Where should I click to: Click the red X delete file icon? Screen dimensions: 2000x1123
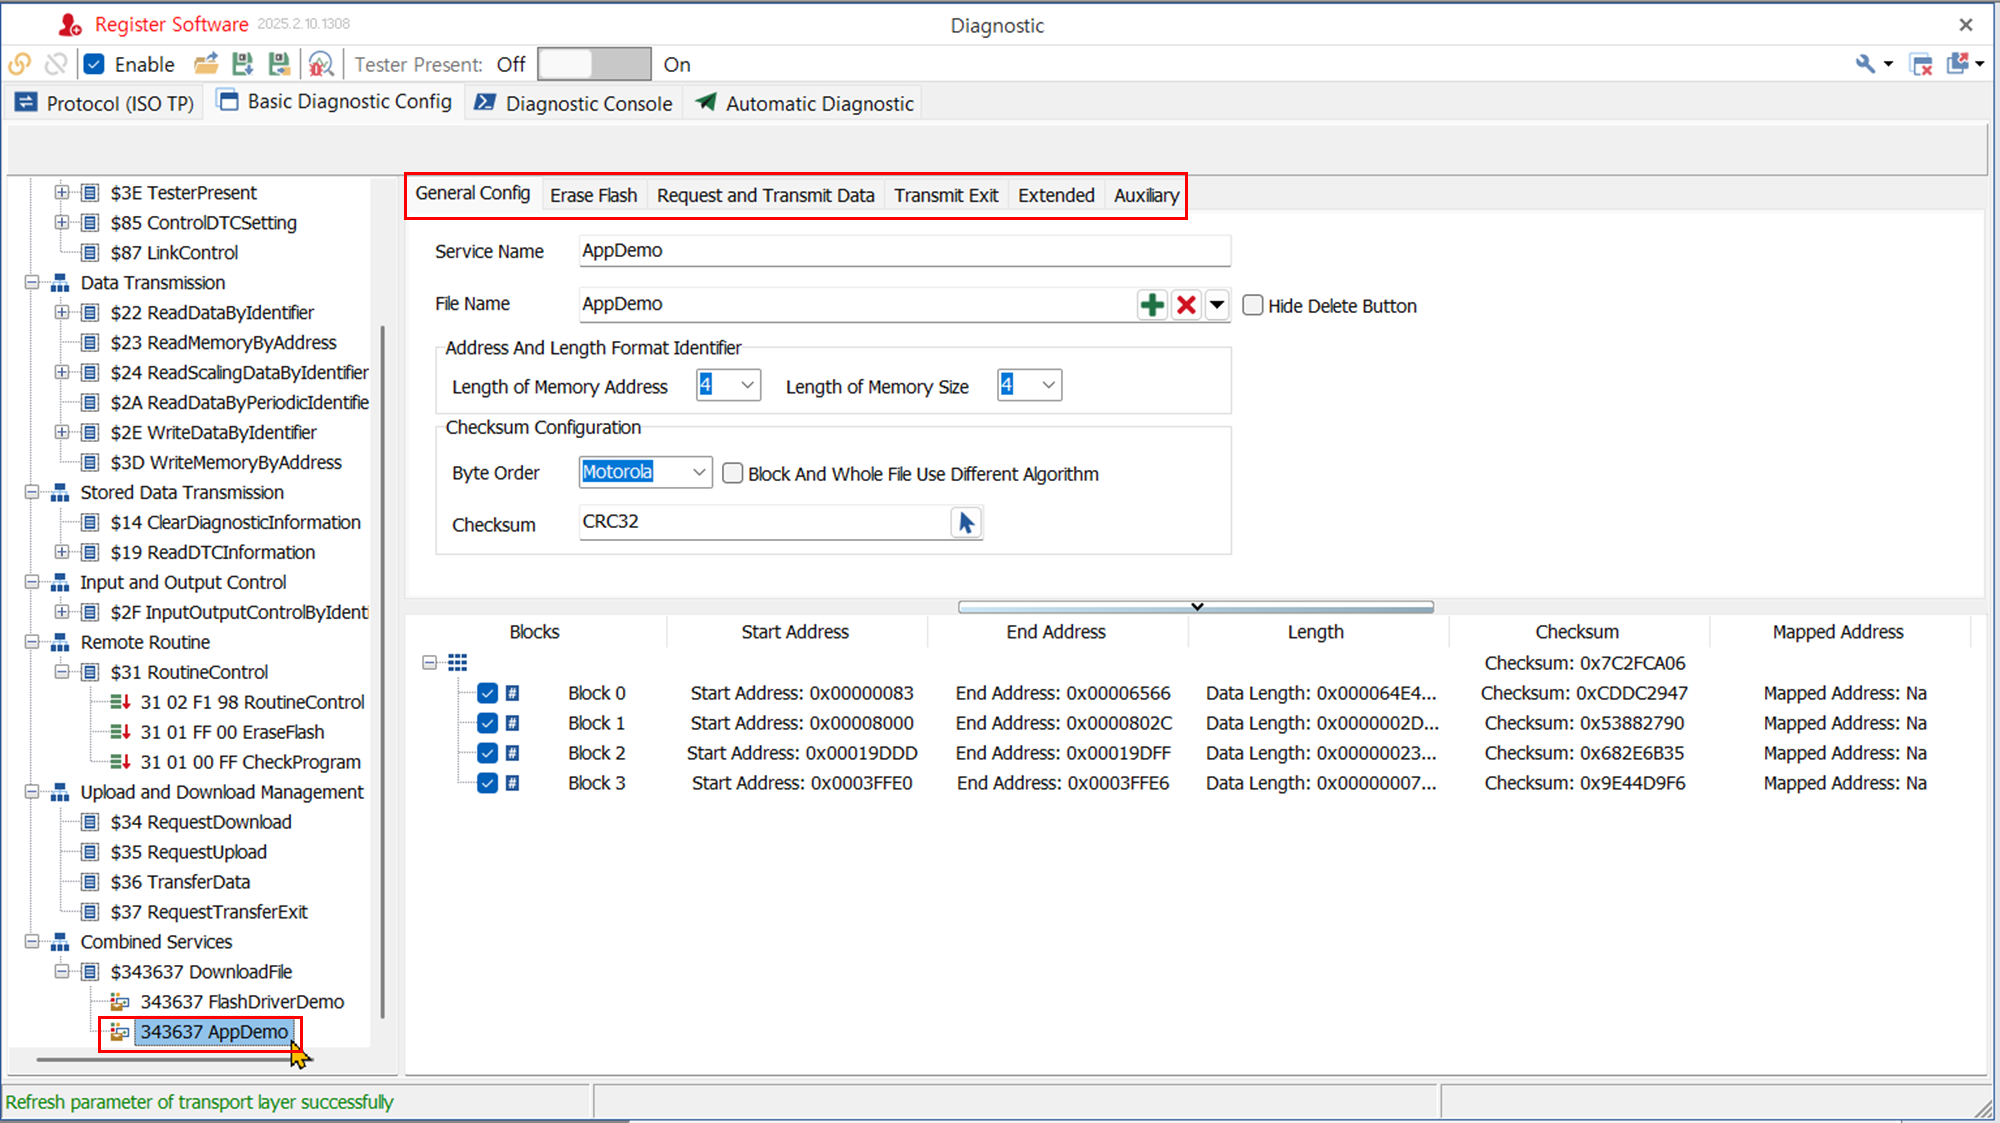1186,305
